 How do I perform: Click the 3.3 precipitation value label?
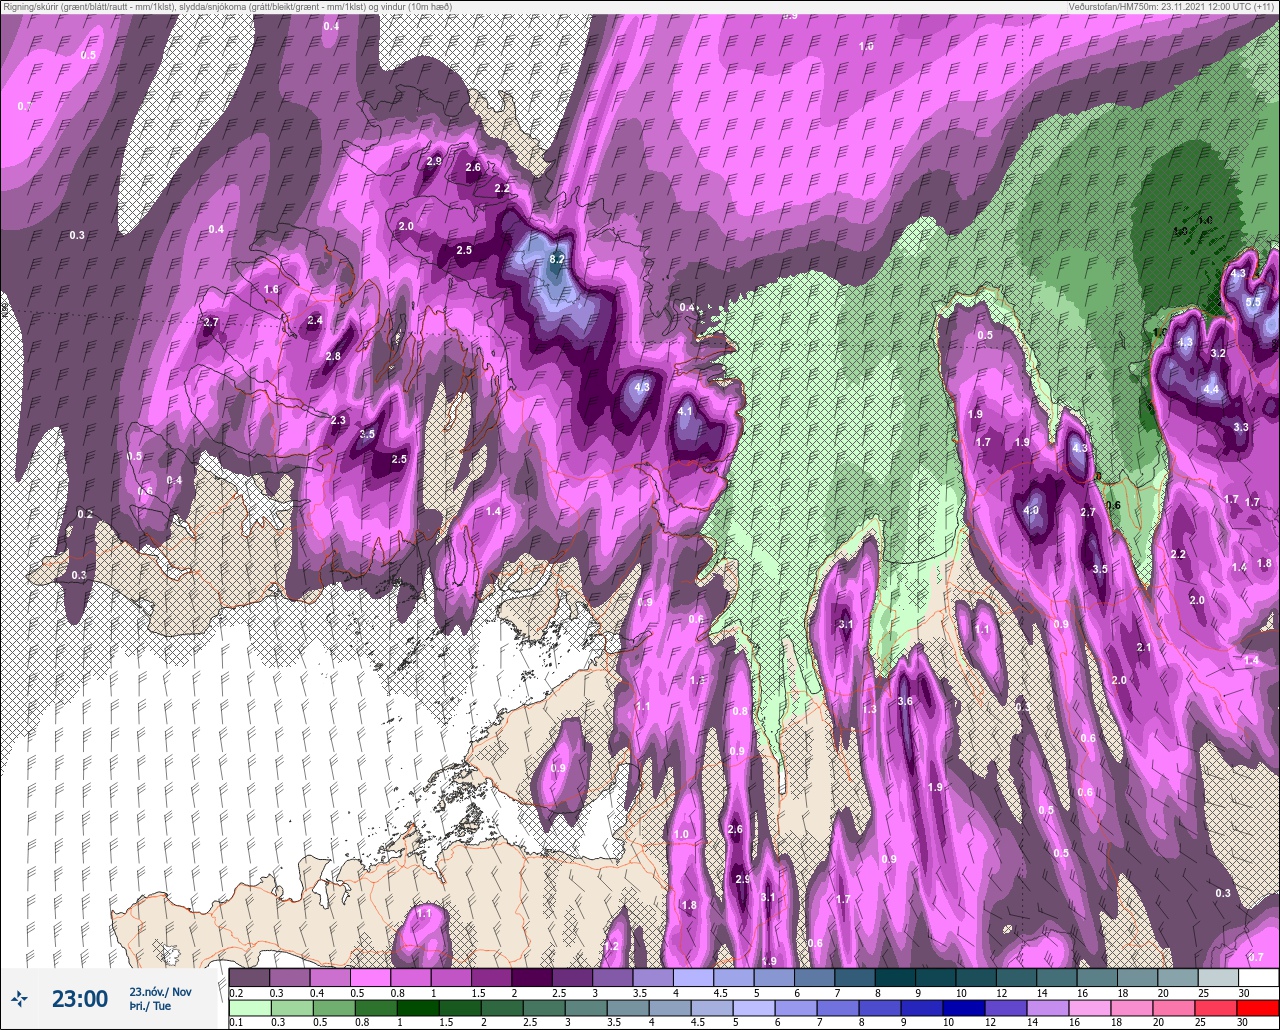click(1241, 427)
